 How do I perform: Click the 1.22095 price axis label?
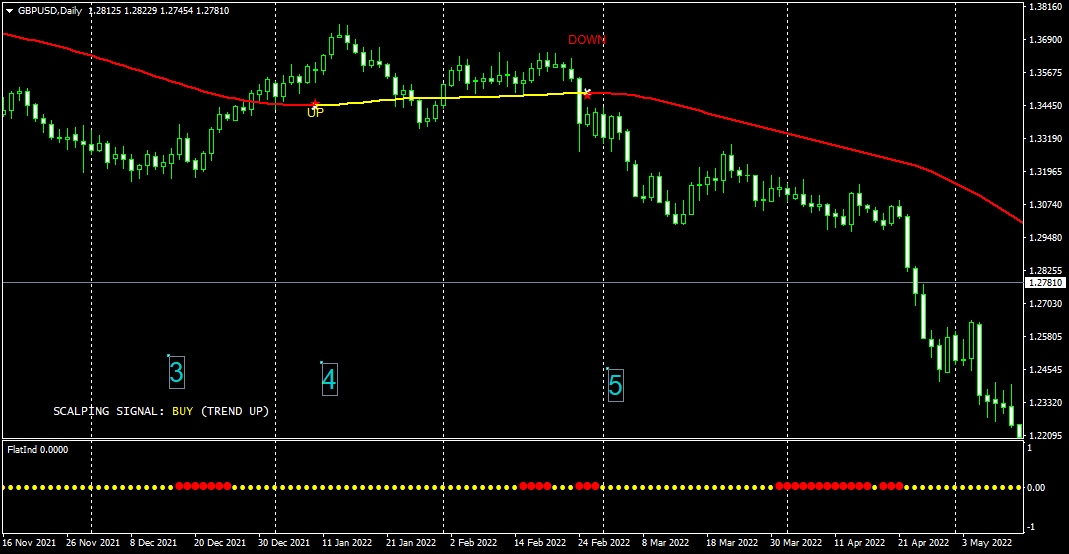click(x=1045, y=435)
